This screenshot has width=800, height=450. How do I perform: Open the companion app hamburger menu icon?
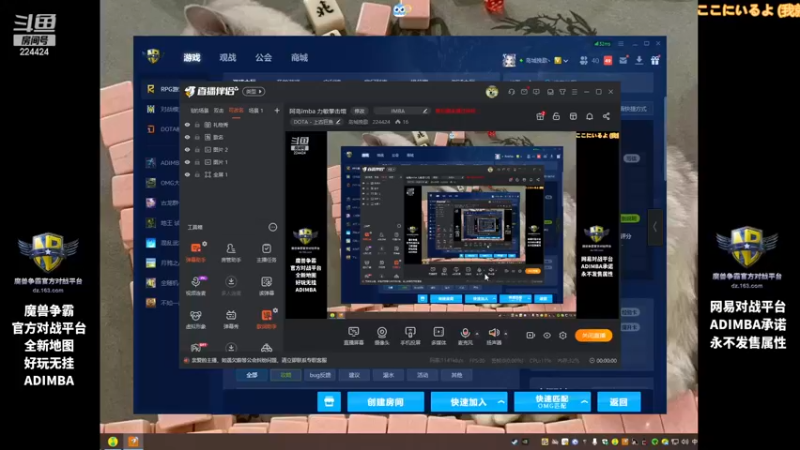(x=574, y=92)
